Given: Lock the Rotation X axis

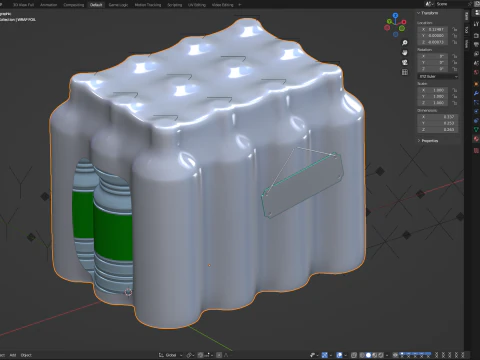Looking at the screenshot, I should click(x=454, y=56).
